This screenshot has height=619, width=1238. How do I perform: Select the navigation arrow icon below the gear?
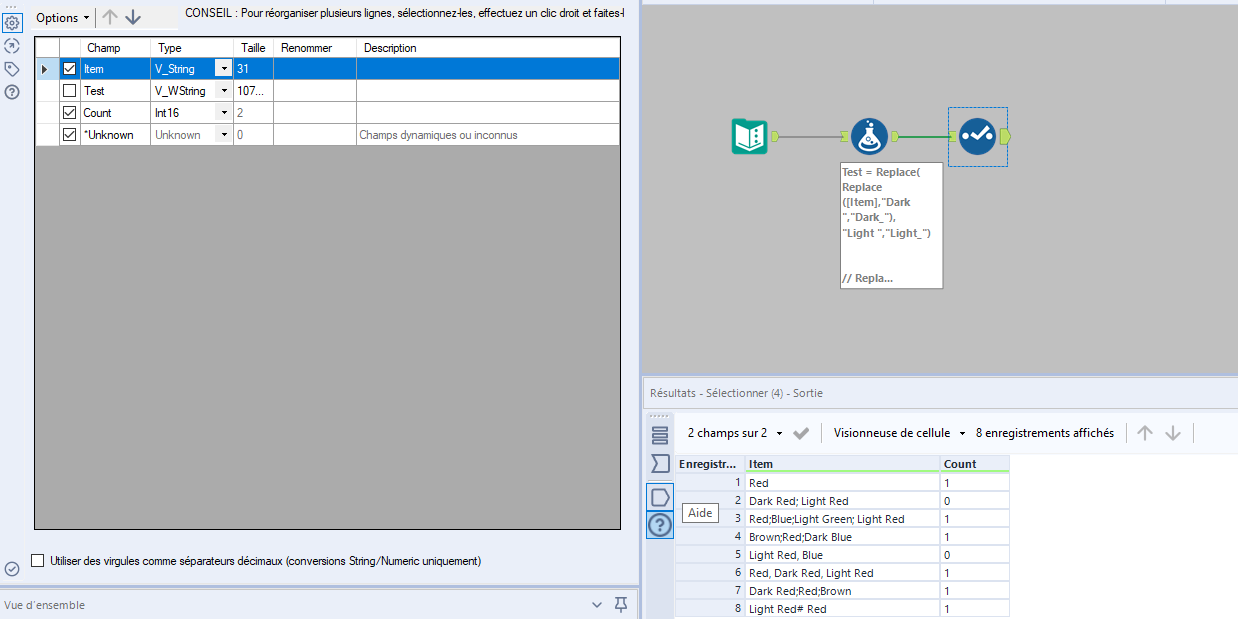click(11, 45)
